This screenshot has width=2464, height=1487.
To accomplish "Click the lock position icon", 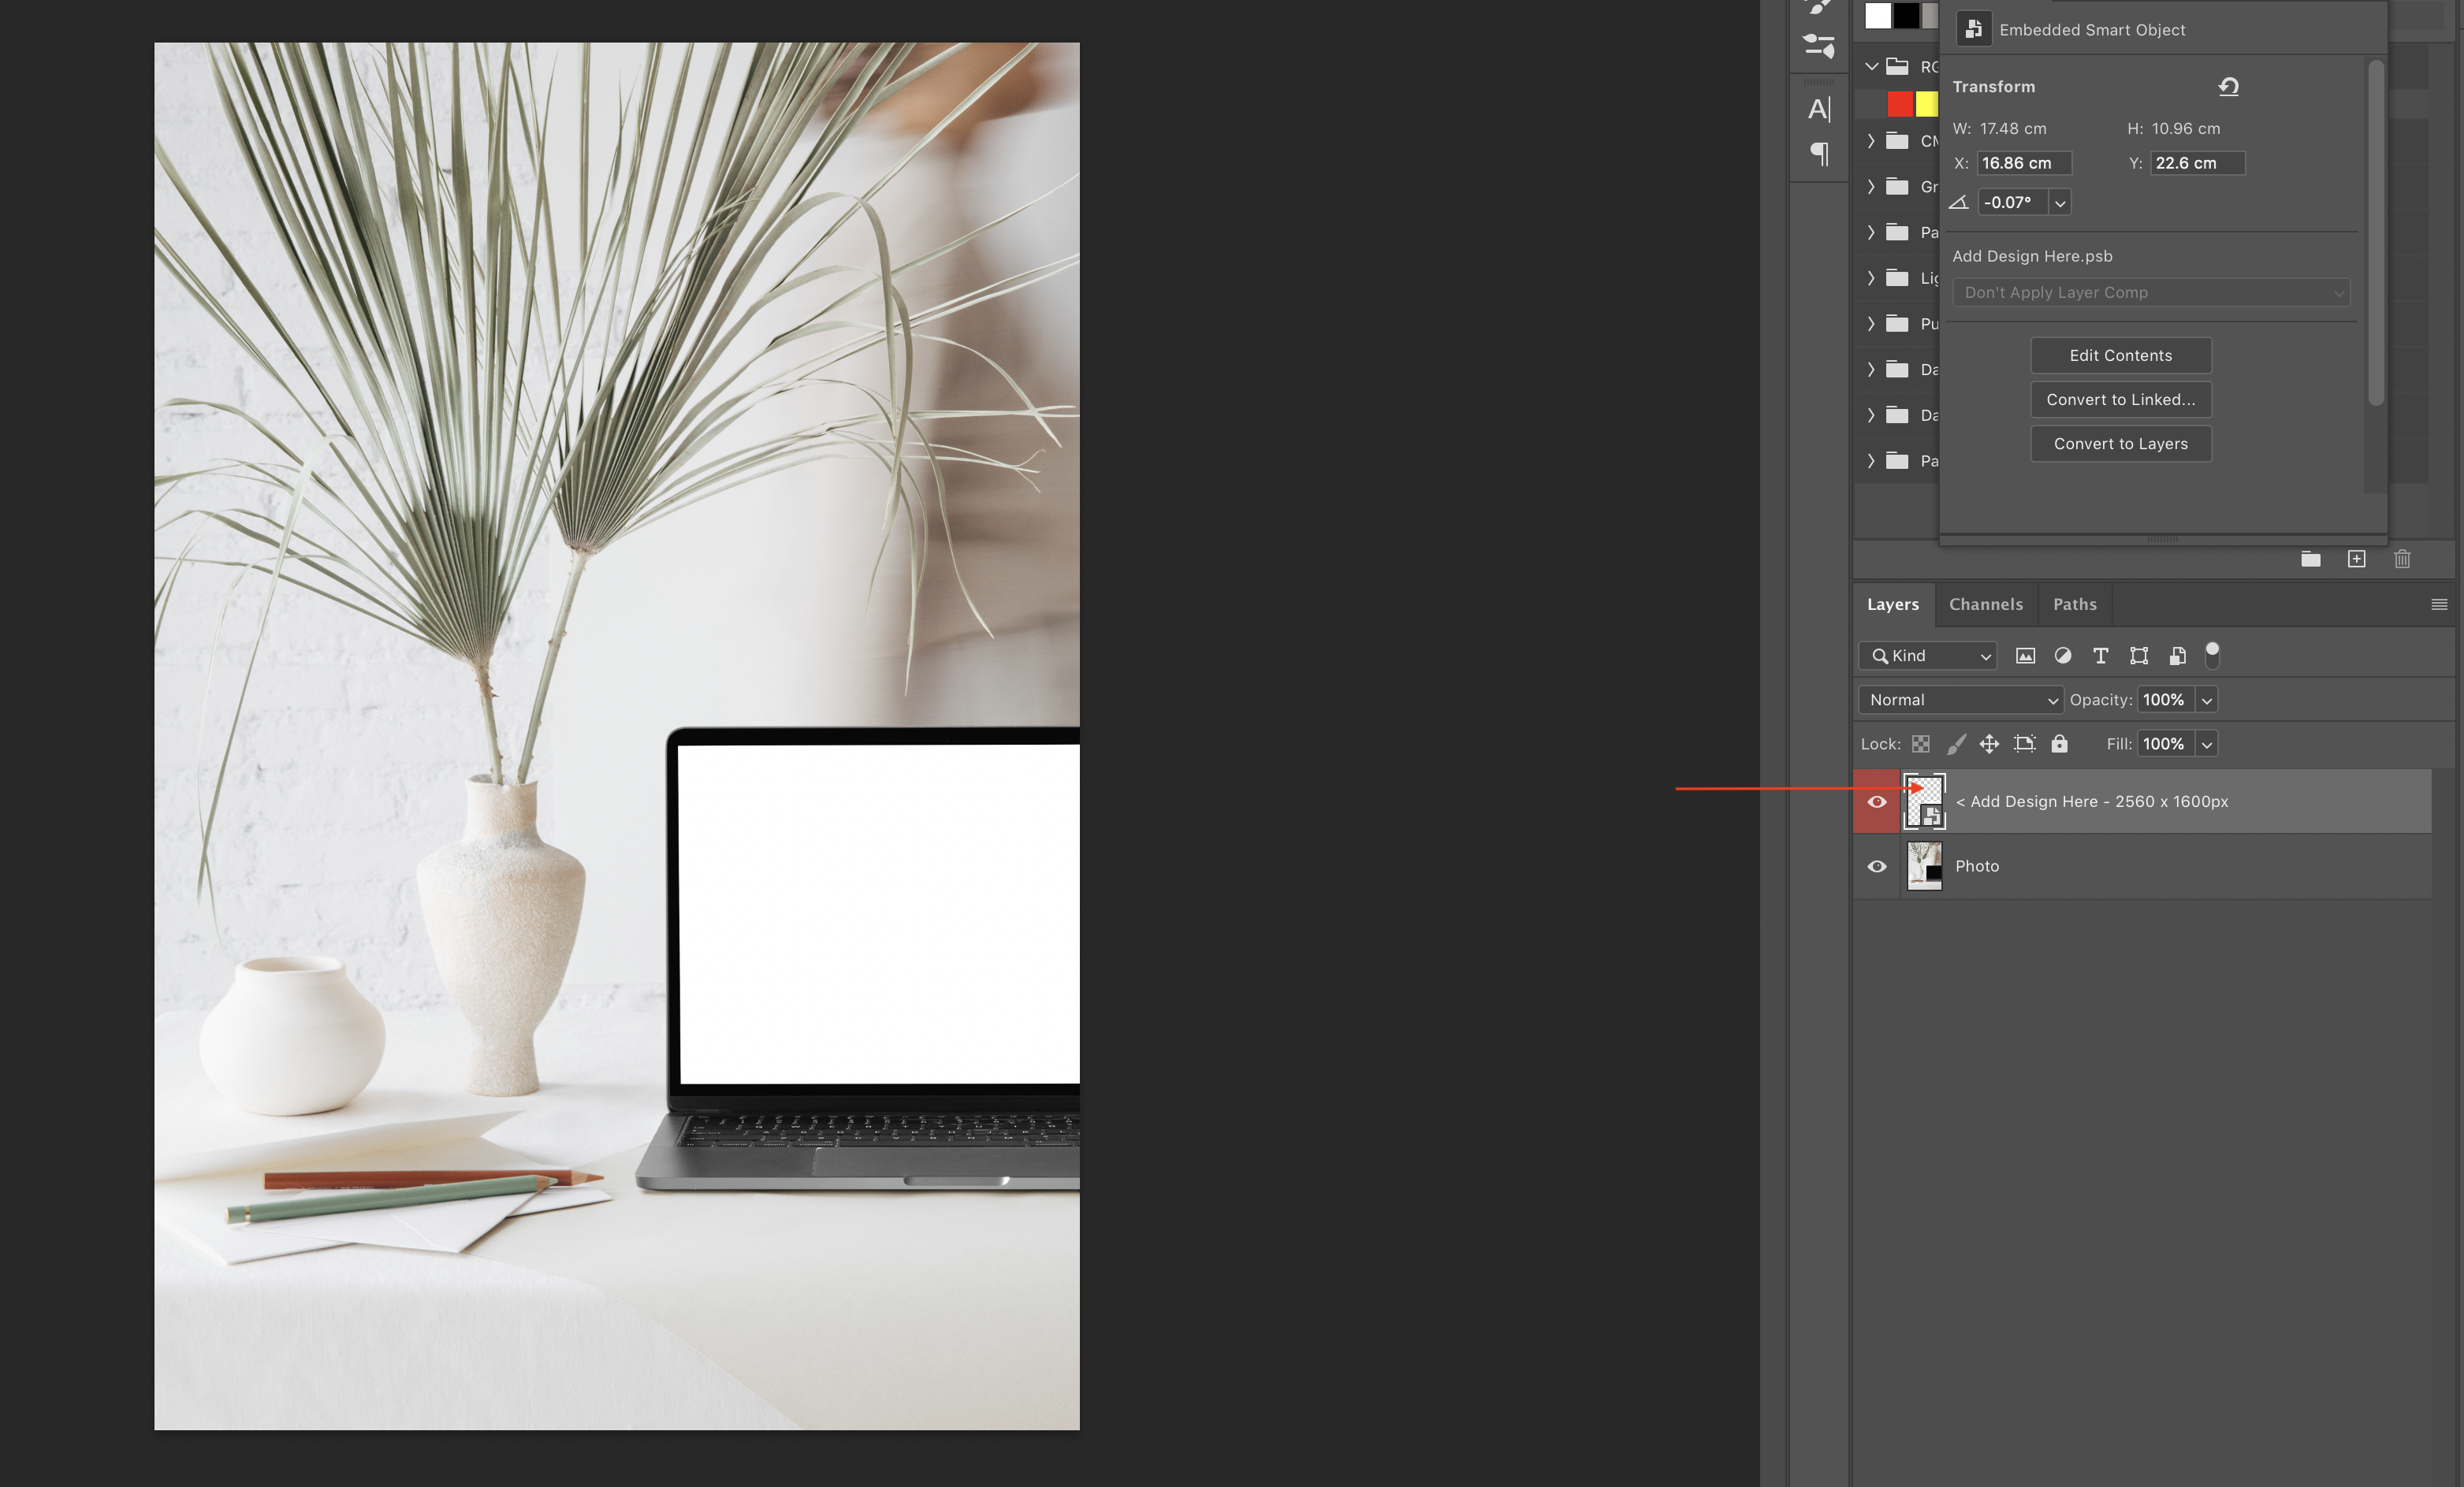I will 1989,744.
